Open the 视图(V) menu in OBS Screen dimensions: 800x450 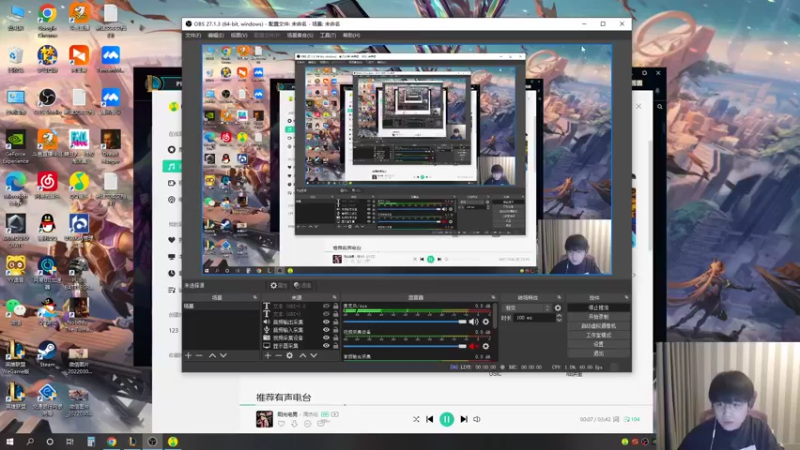coord(239,35)
